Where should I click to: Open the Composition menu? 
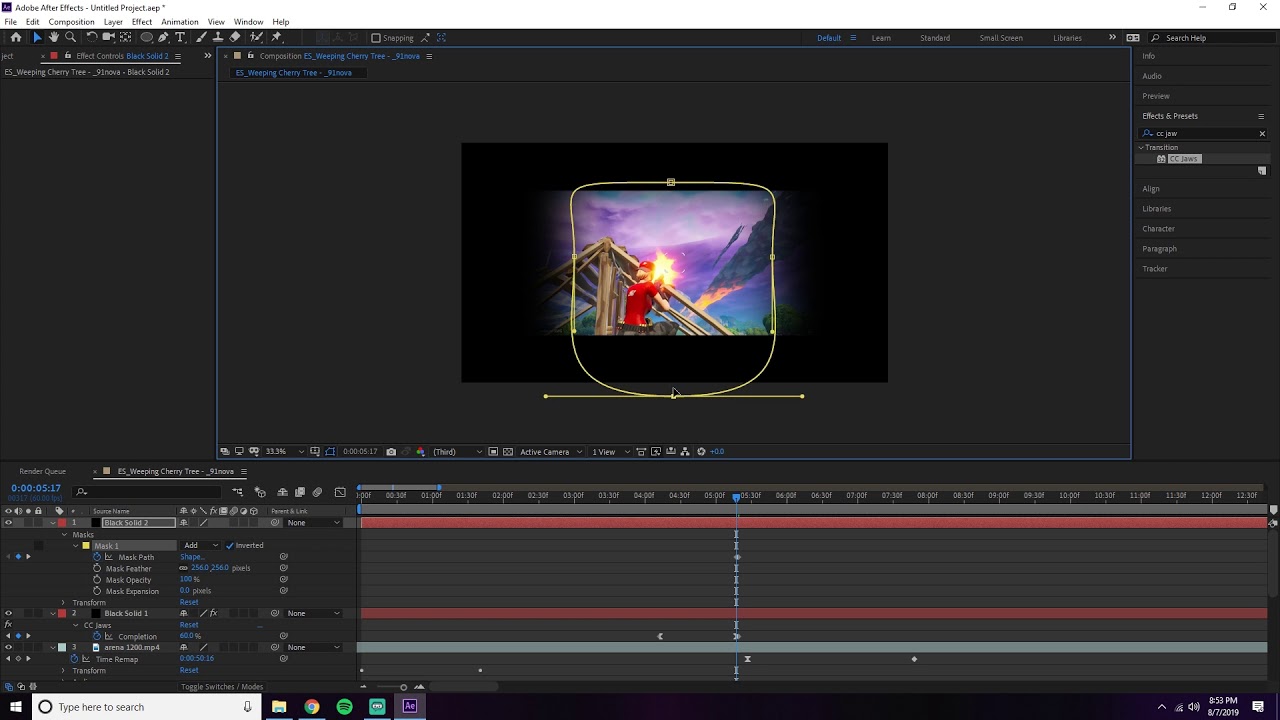71,22
